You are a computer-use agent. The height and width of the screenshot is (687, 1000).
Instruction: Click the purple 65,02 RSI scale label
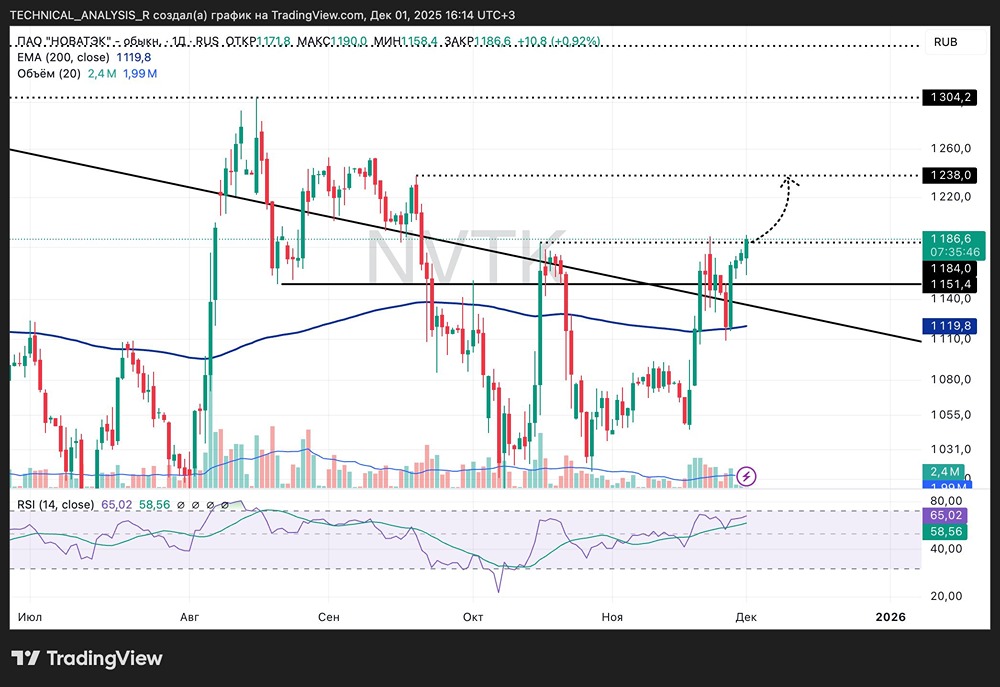click(945, 515)
